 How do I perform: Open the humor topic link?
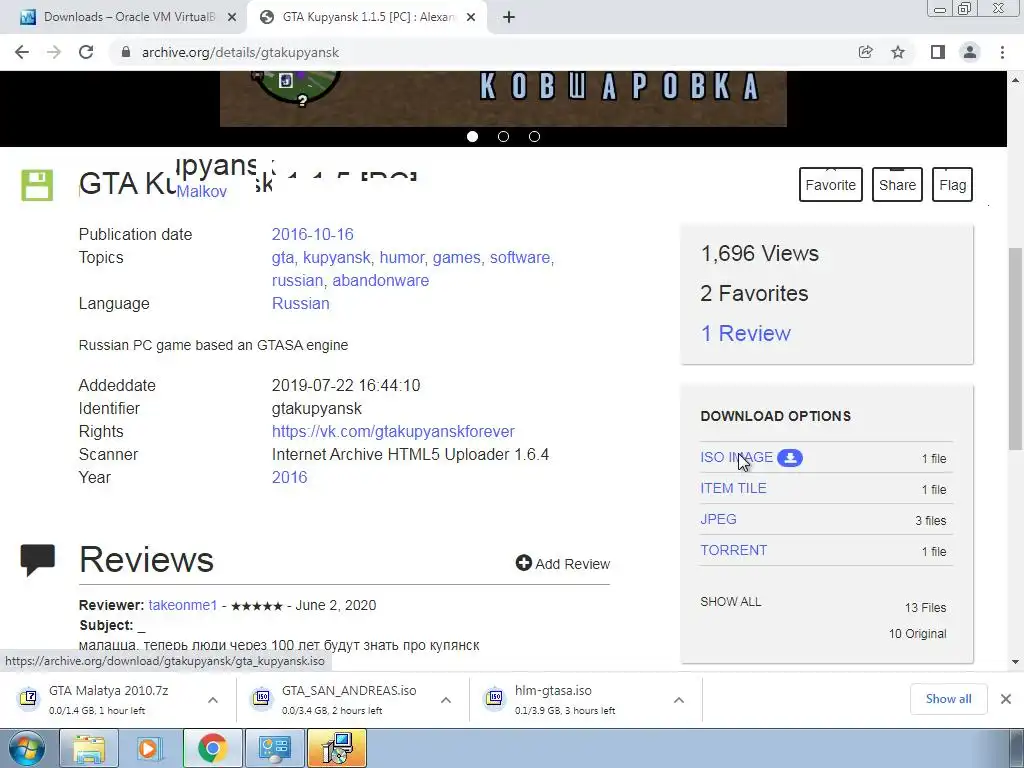pyautogui.click(x=402, y=257)
